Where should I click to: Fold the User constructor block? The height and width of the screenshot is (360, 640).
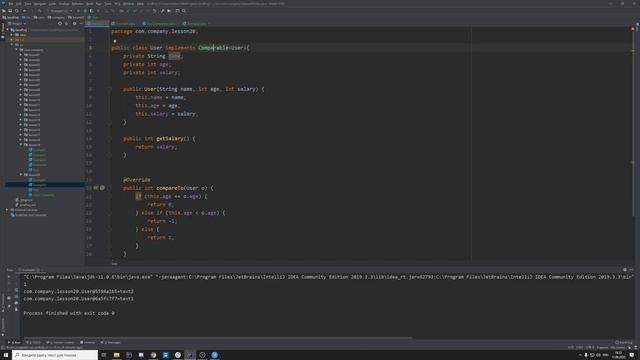coord(109,89)
